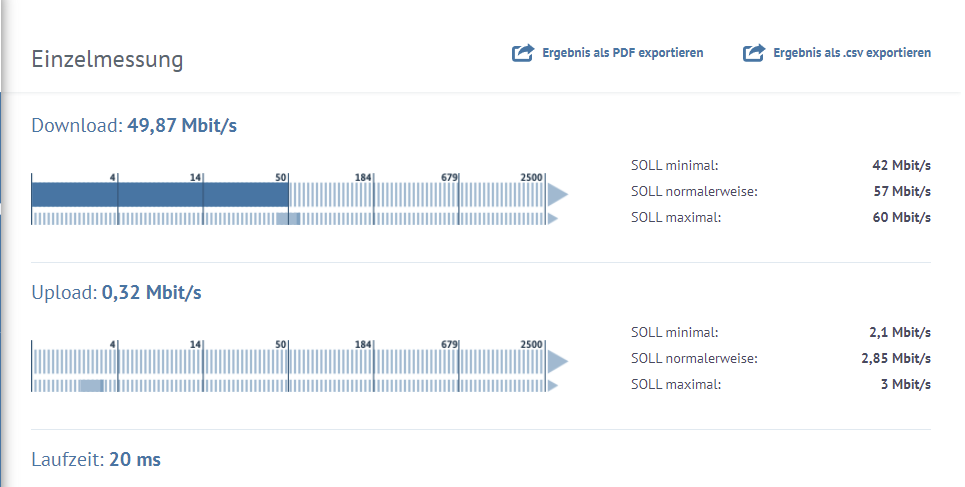
Task: Click the Upload SOLL range marker
Action: pos(91,385)
